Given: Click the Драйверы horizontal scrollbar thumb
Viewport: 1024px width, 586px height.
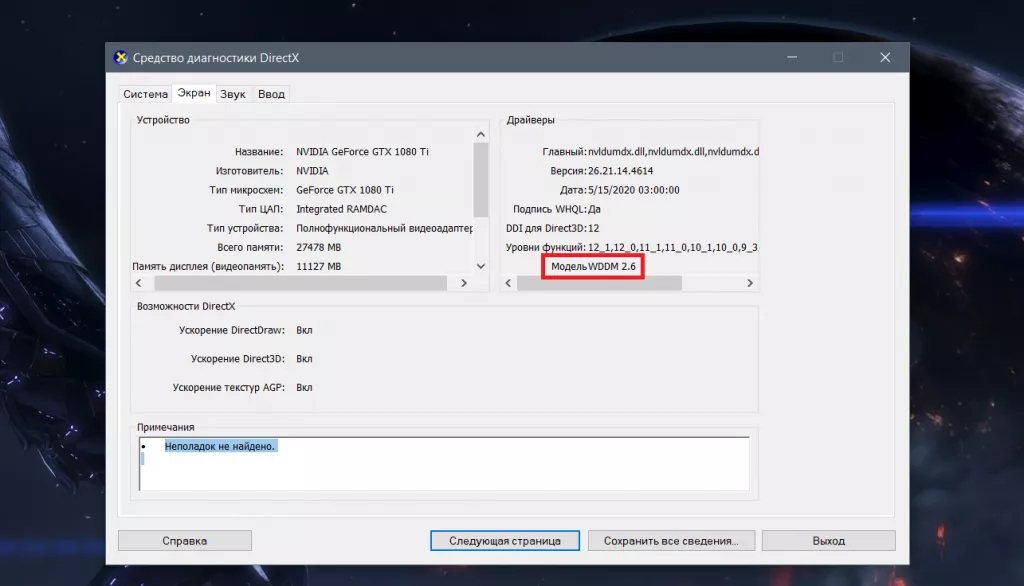Looking at the screenshot, I should coord(598,283).
